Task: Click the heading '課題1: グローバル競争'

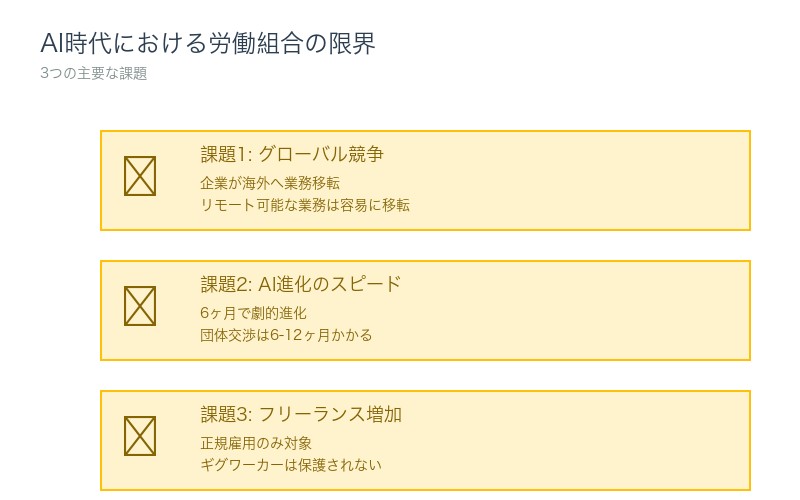Action: 292,154
